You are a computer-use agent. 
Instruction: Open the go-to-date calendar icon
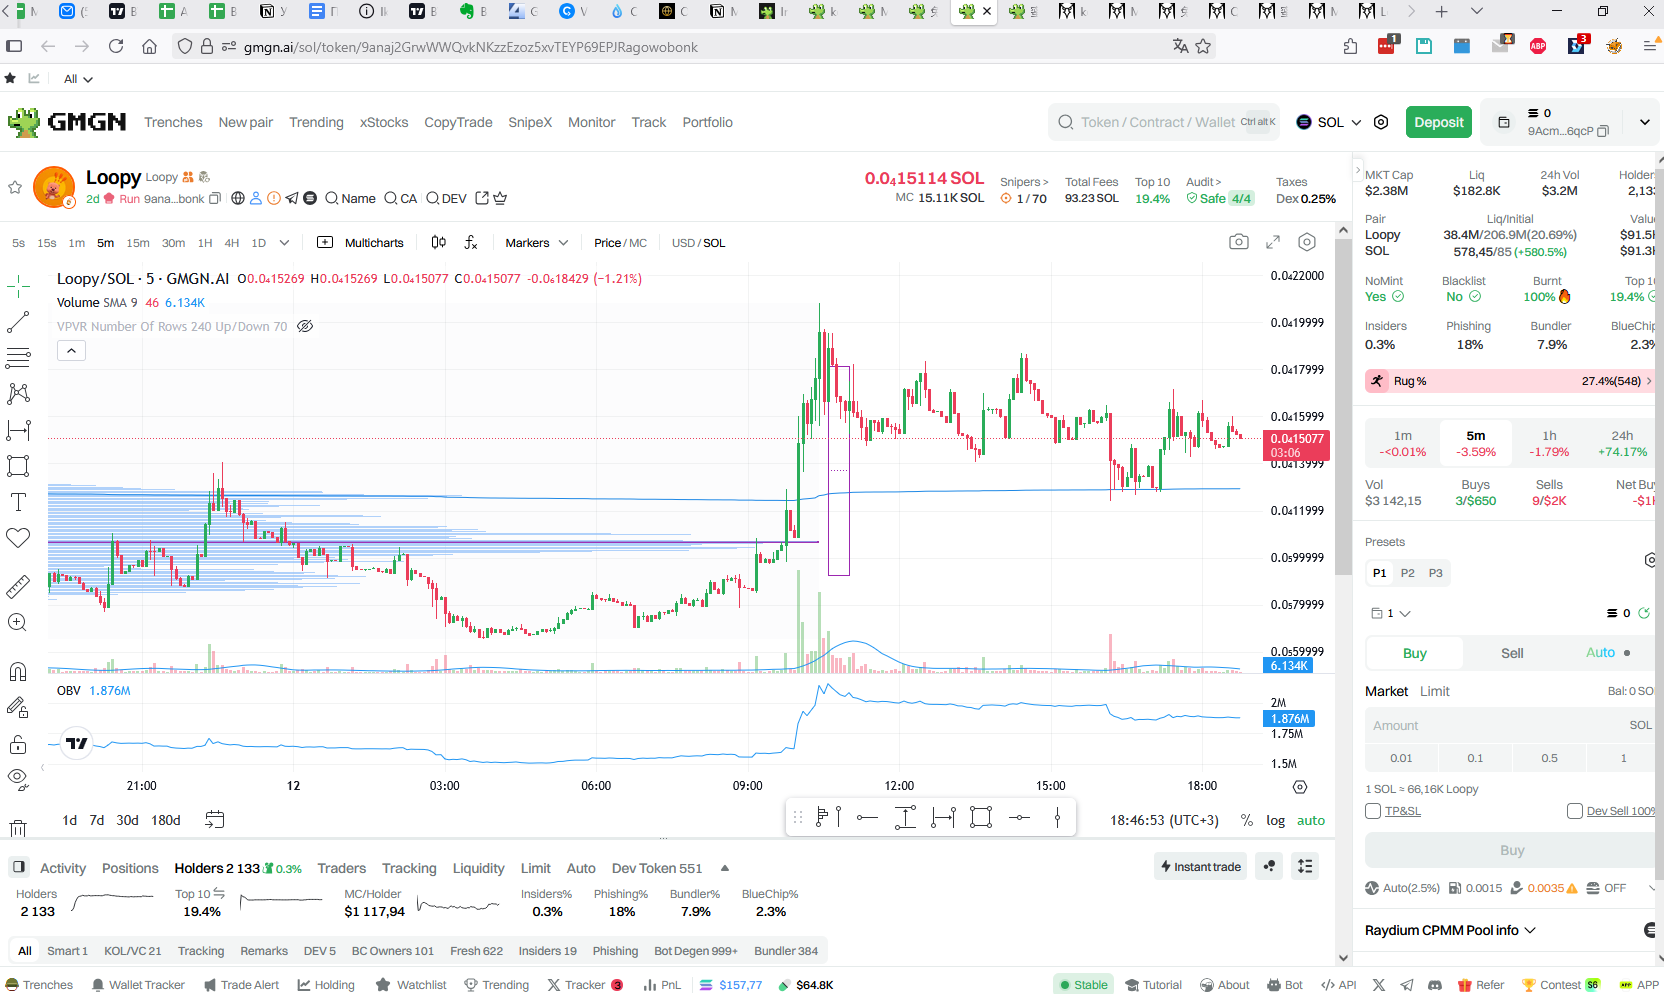click(215, 820)
